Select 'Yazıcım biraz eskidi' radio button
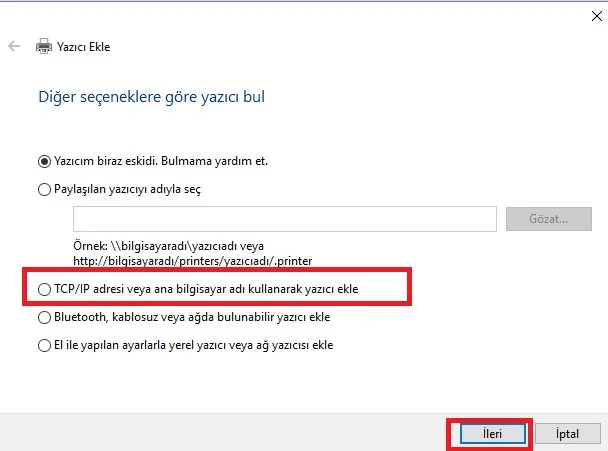Viewport: 608px width, 451px height. tap(43, 160)
